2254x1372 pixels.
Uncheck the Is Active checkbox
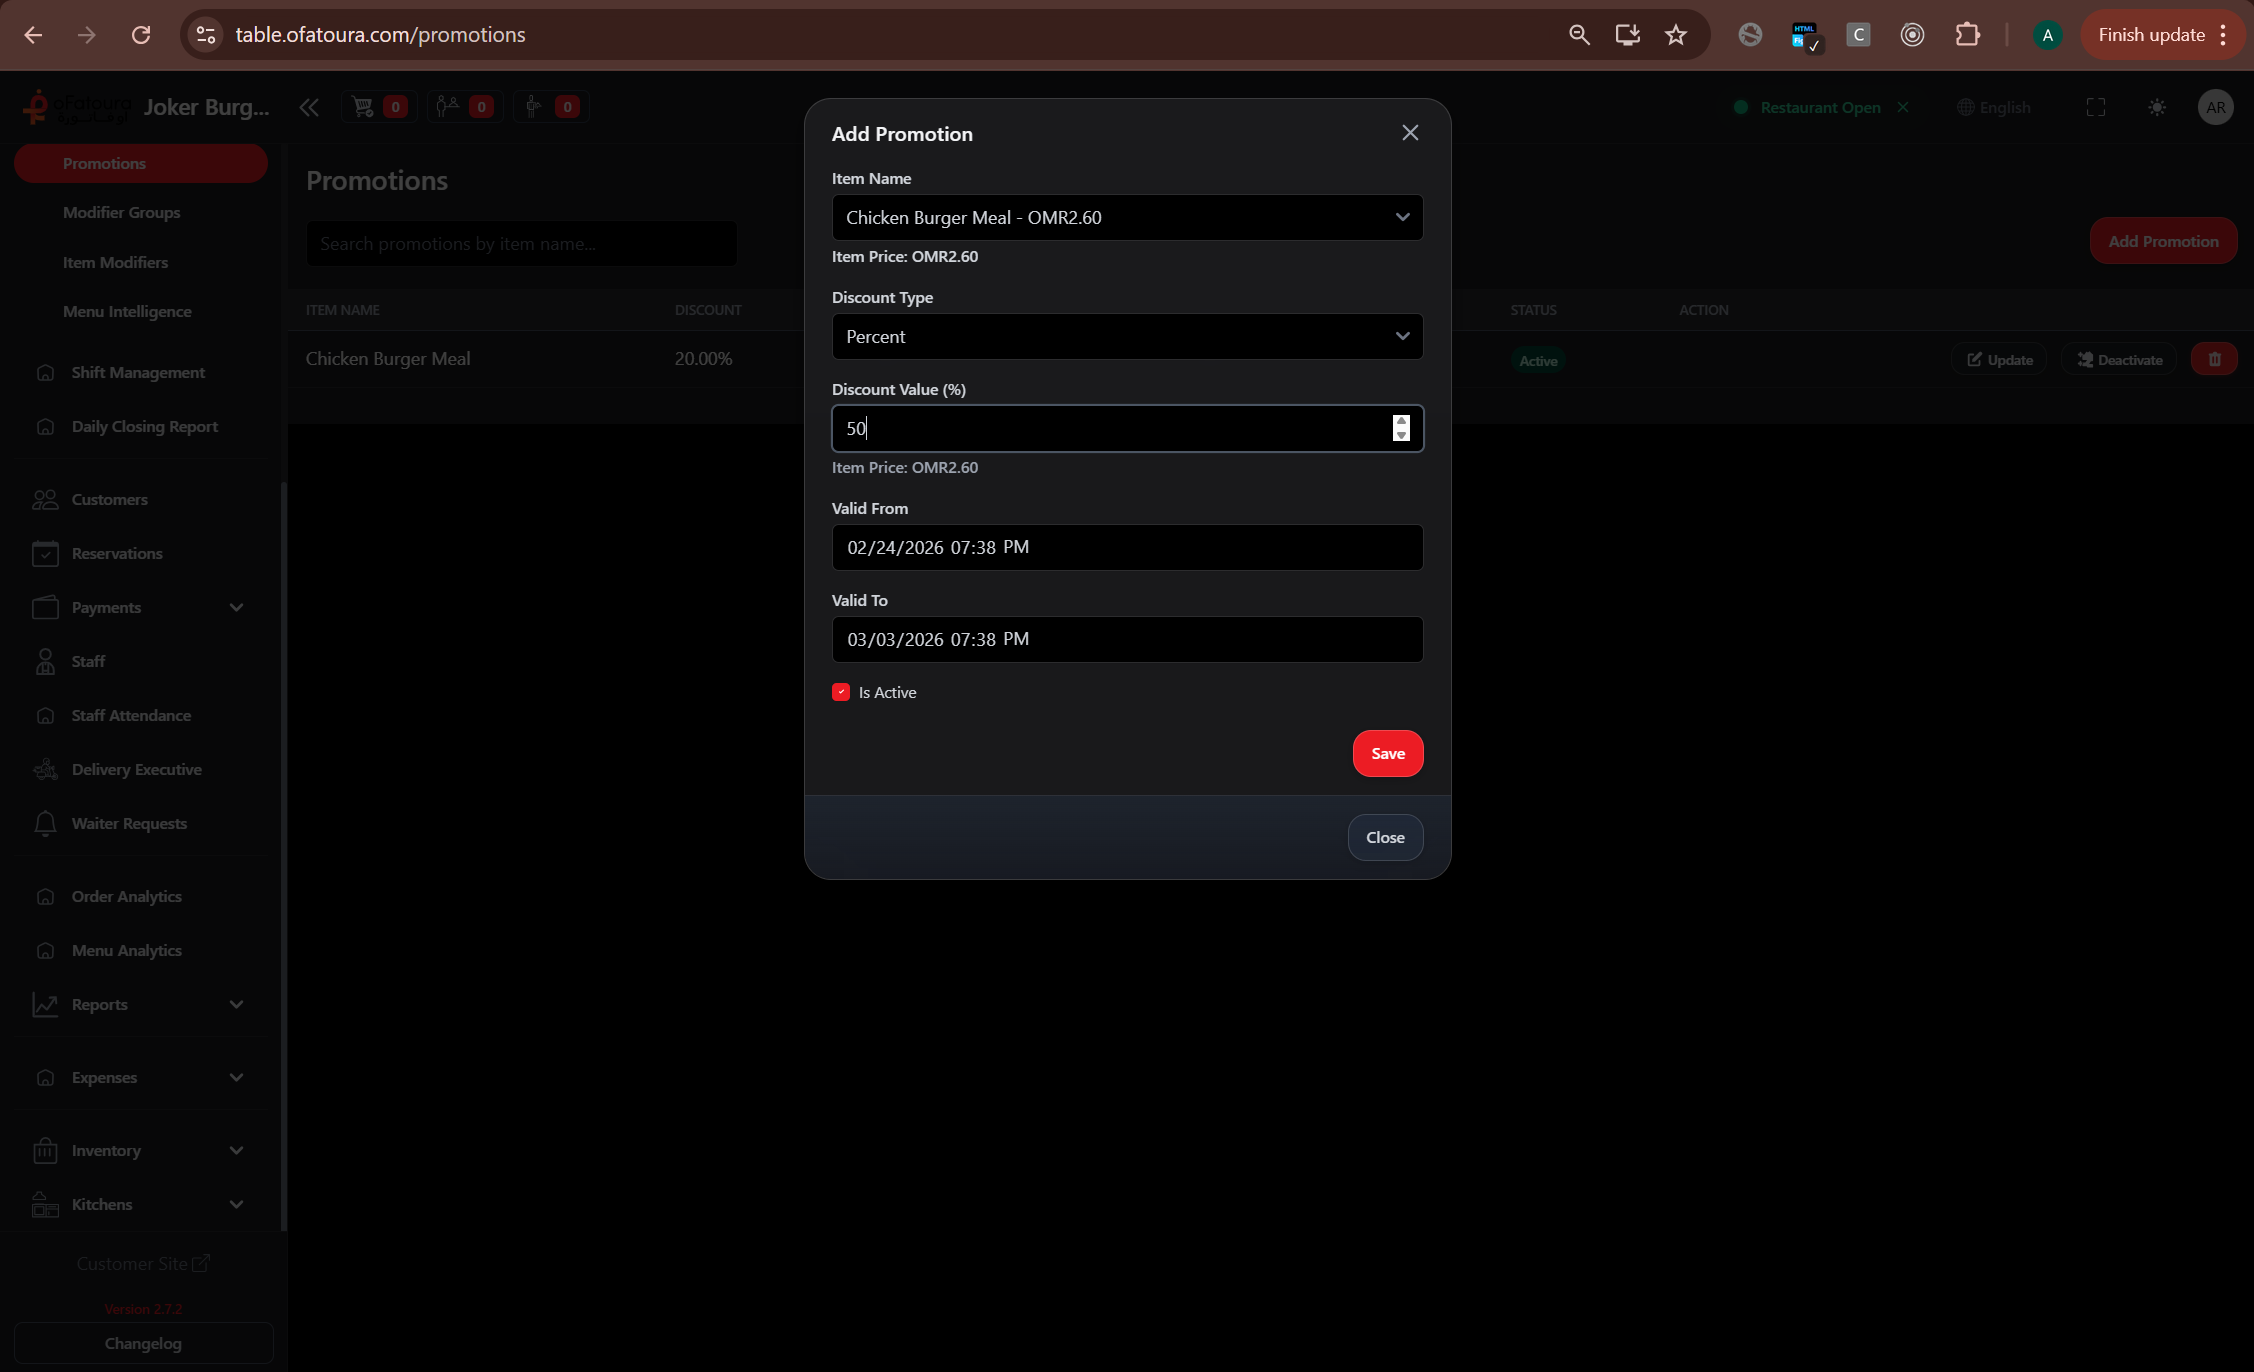[x=841, y=692]
